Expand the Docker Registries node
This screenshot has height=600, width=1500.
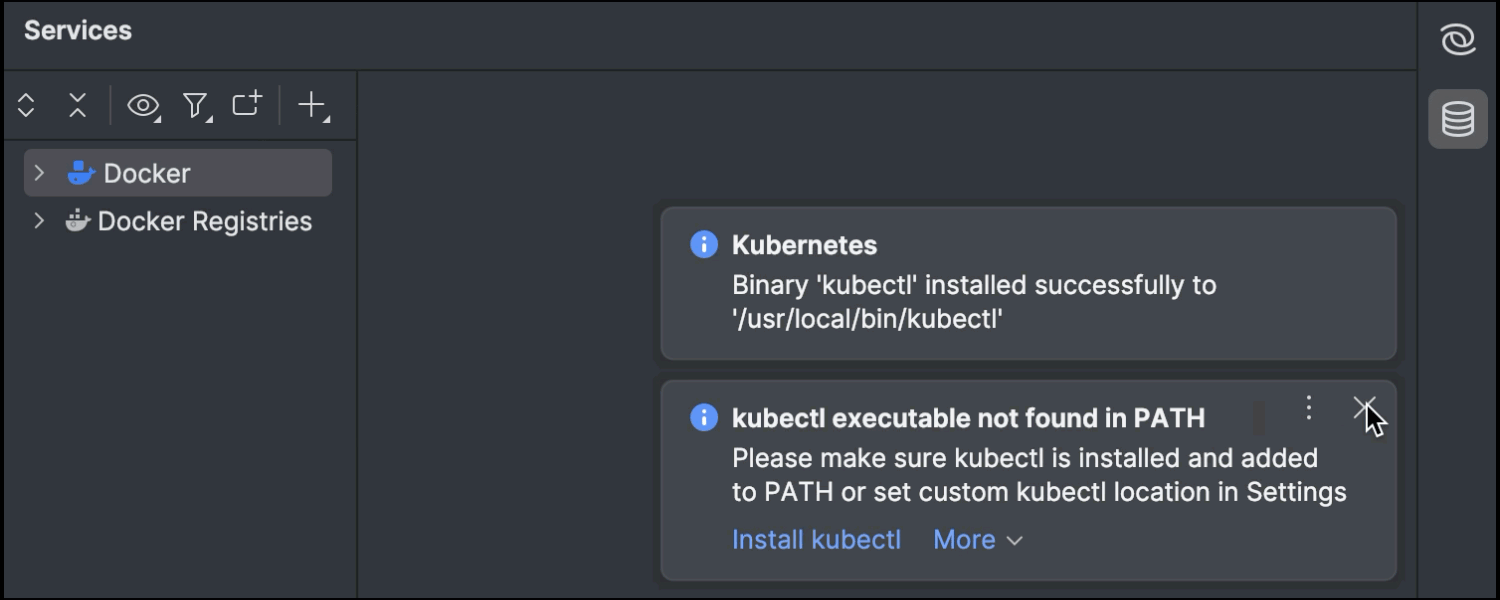click(x=39, y=221)
